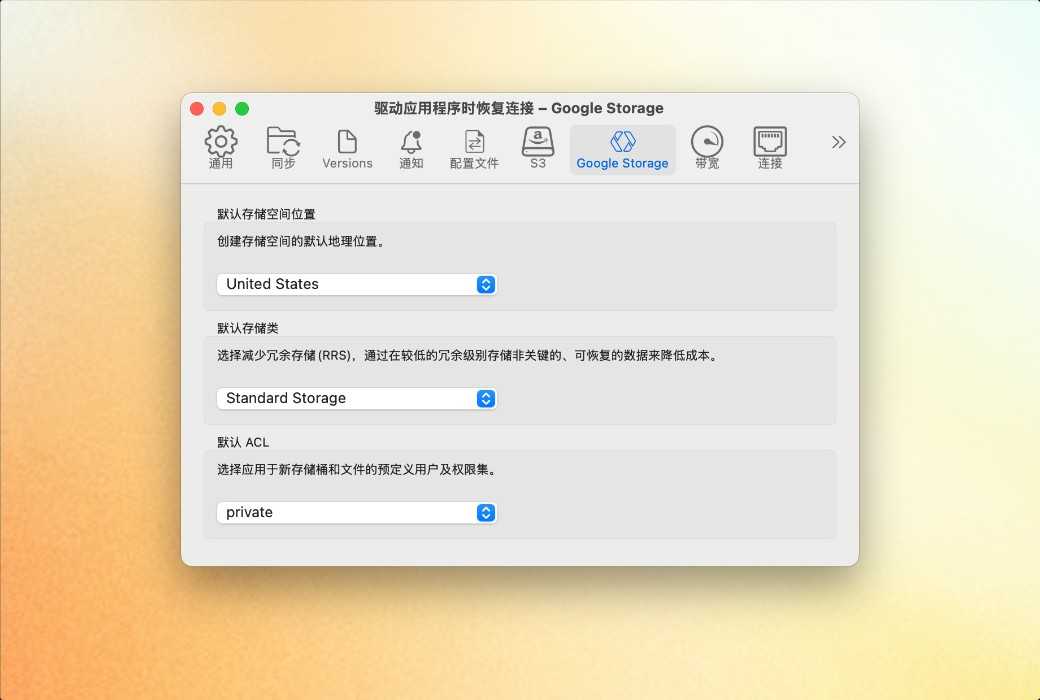Show more toolbar items with double chevron

click(838, 142)
